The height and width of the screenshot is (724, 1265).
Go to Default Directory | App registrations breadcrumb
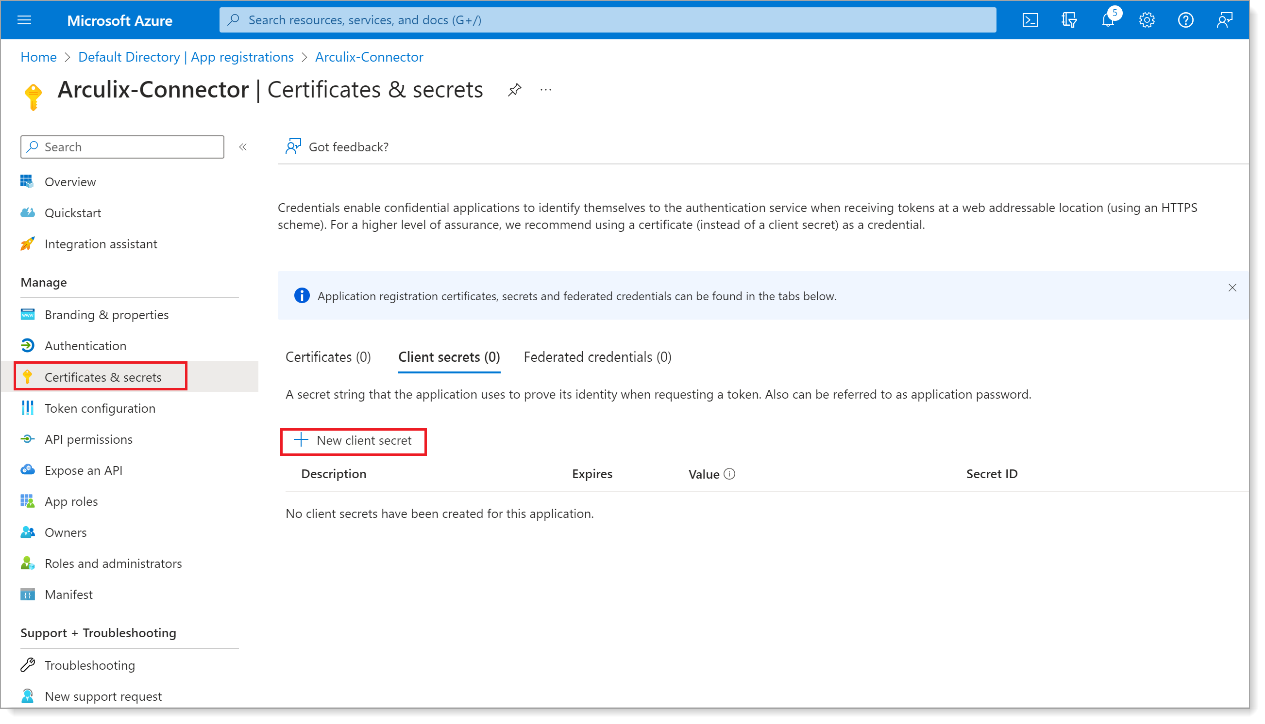tap(186, 57)
